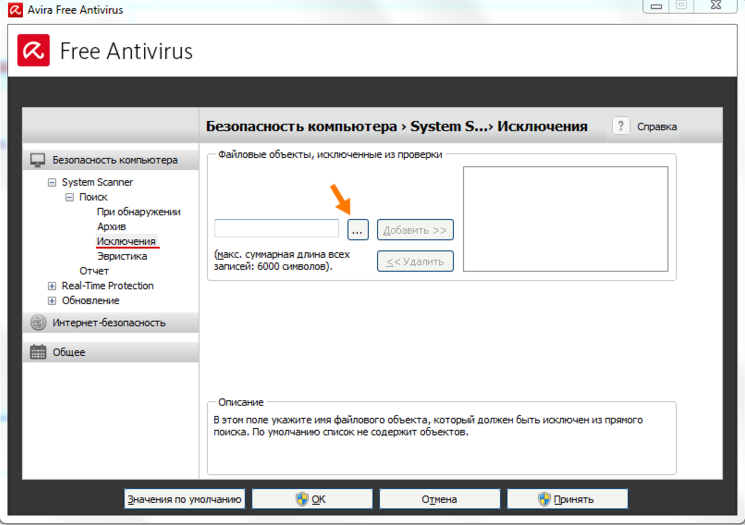Collapse the Поиск tree node
This screenshot has width=745, height=525.
(x=69, y=197)
